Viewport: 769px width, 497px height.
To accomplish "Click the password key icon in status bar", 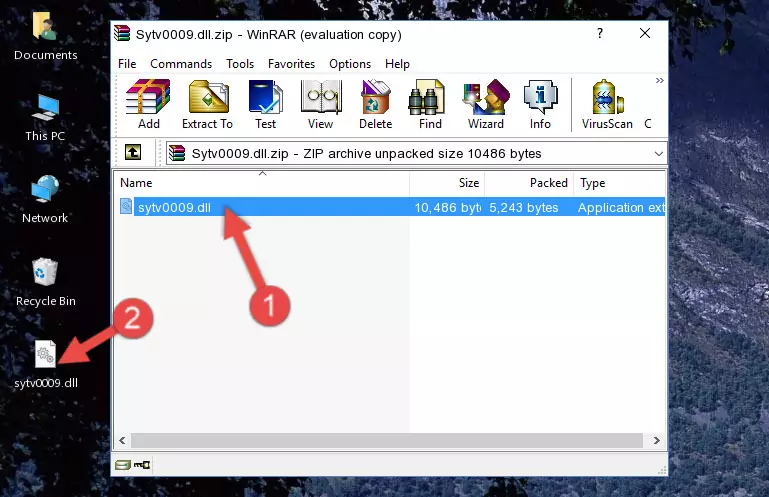I will coord(142,465).
